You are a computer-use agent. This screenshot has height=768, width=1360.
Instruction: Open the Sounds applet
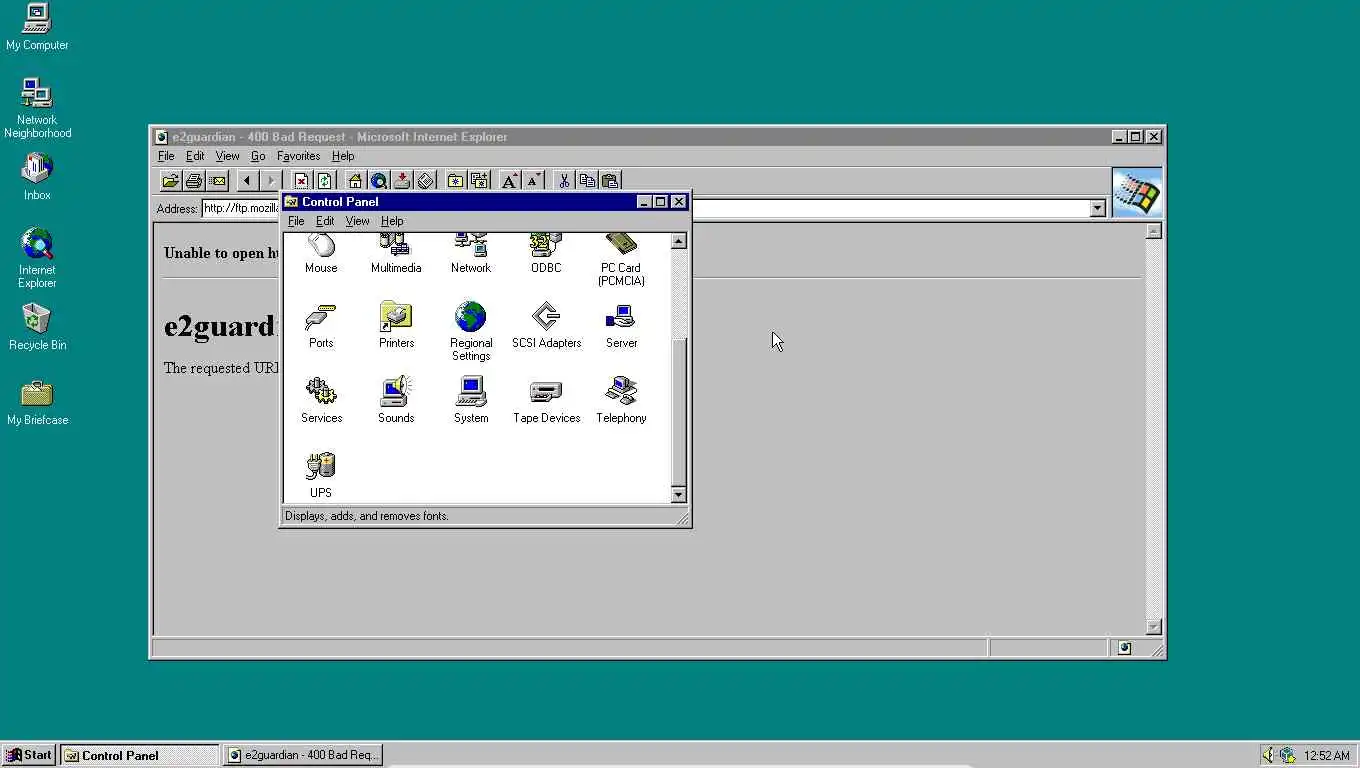[x=396, y=400]
